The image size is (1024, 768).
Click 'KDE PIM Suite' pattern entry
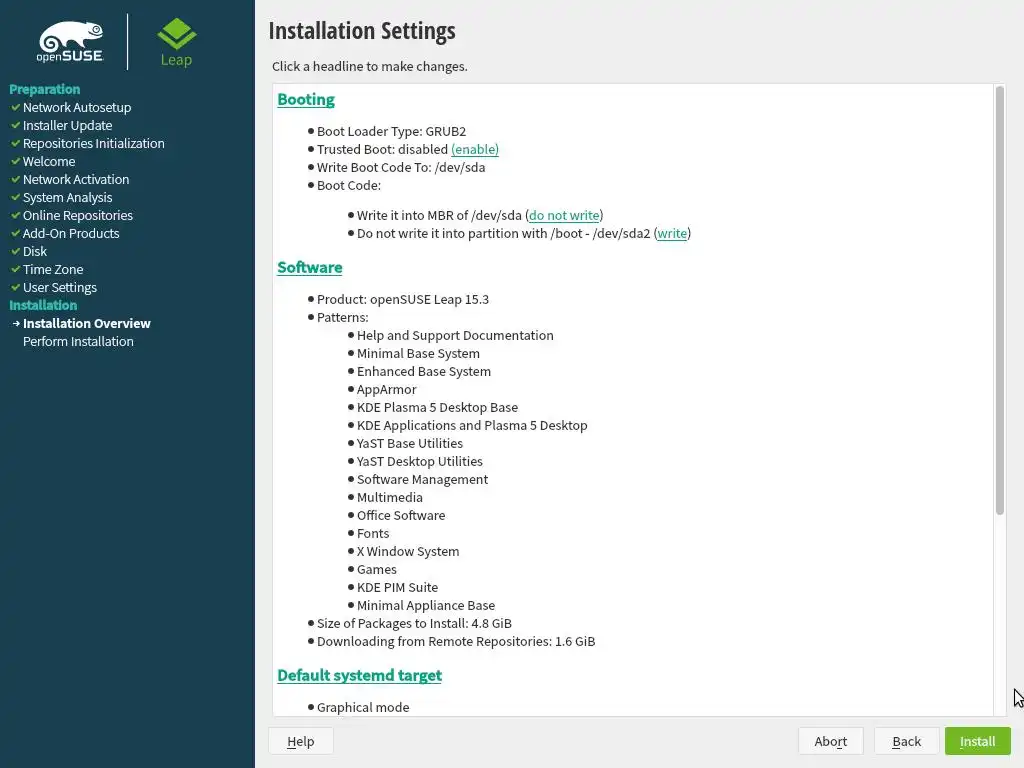(398, 588)
